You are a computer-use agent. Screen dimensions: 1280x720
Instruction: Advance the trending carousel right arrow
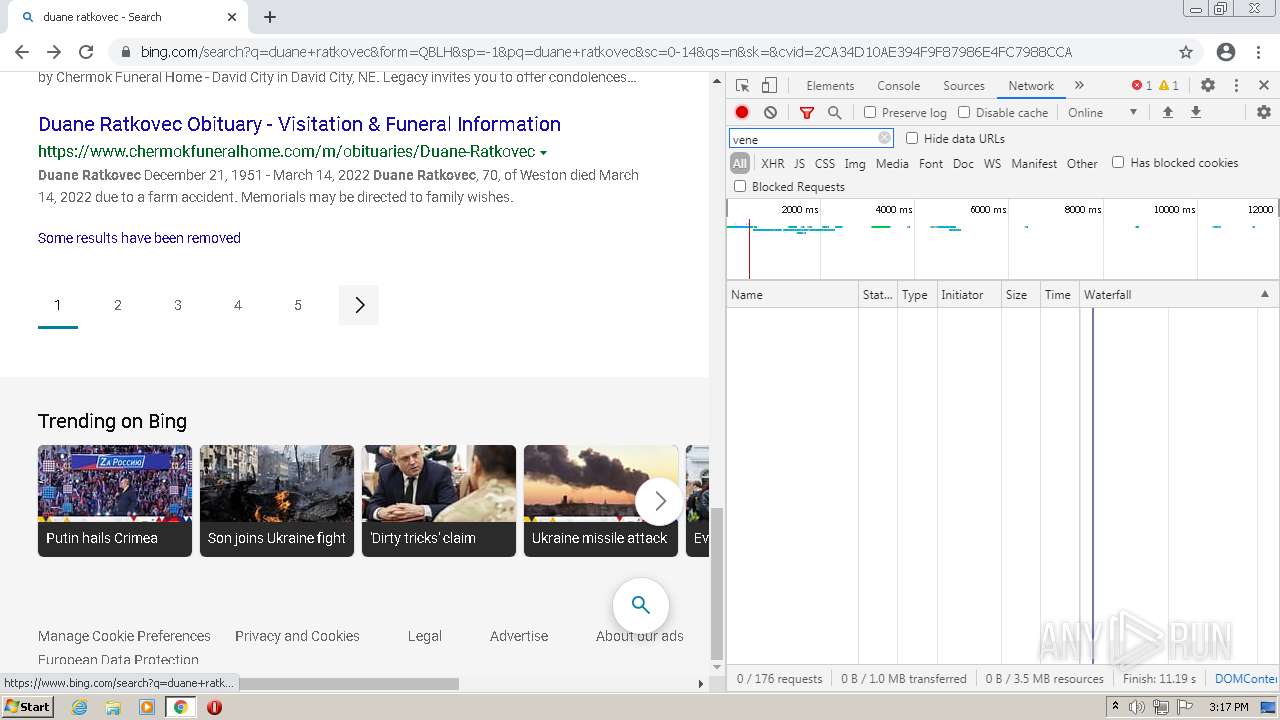659,501
